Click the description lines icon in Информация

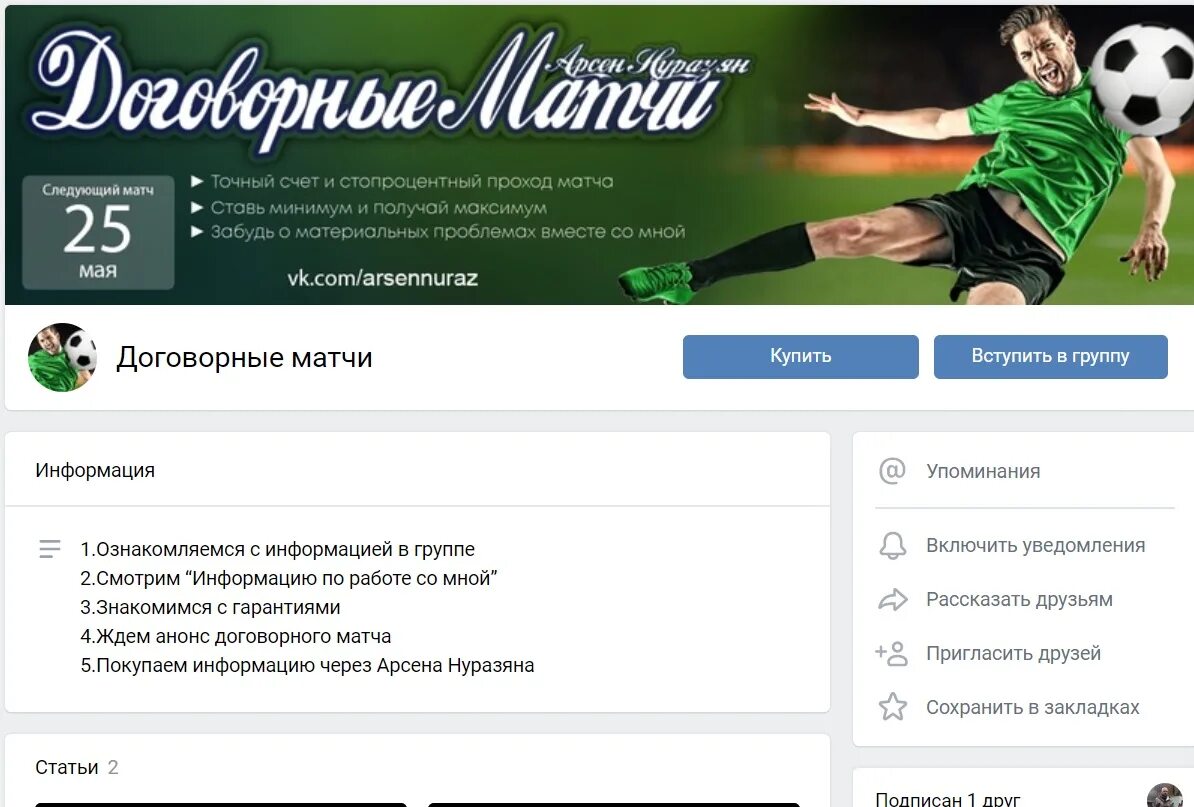coord(49,549)
